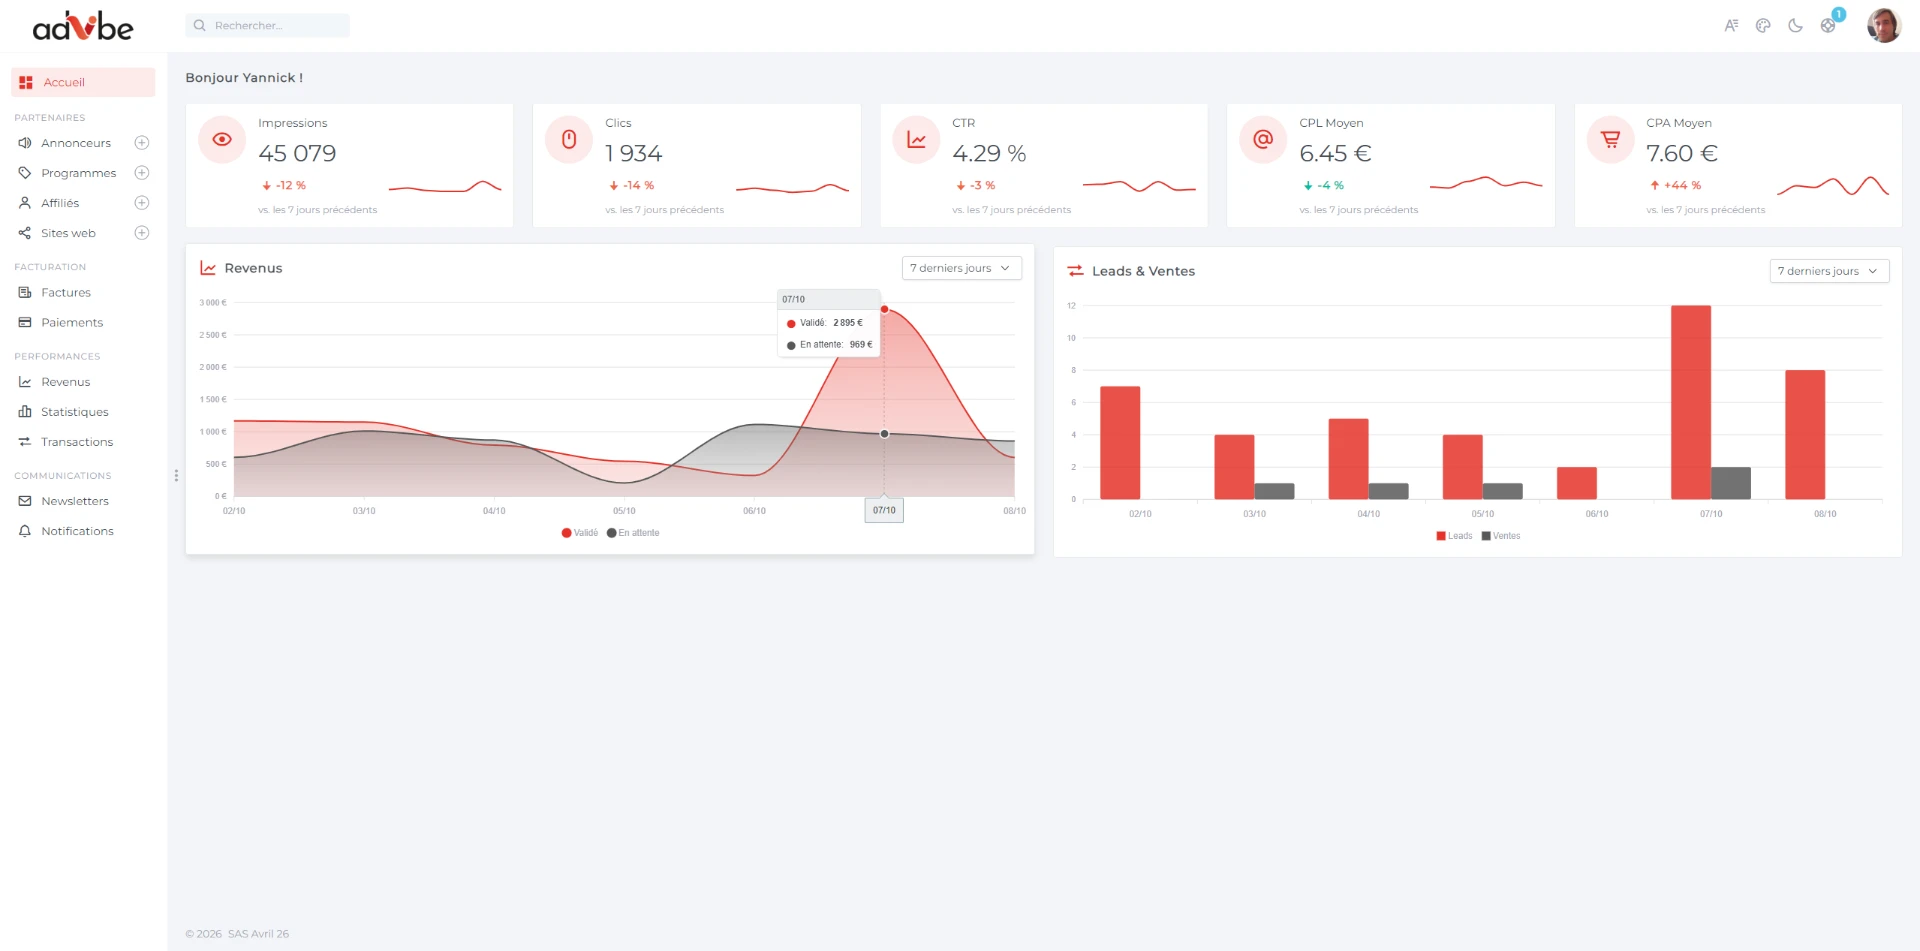Open Annonceurs in the sidebar
The width and height of the screenshot is (1920, 951).
[x=75, y=143]
